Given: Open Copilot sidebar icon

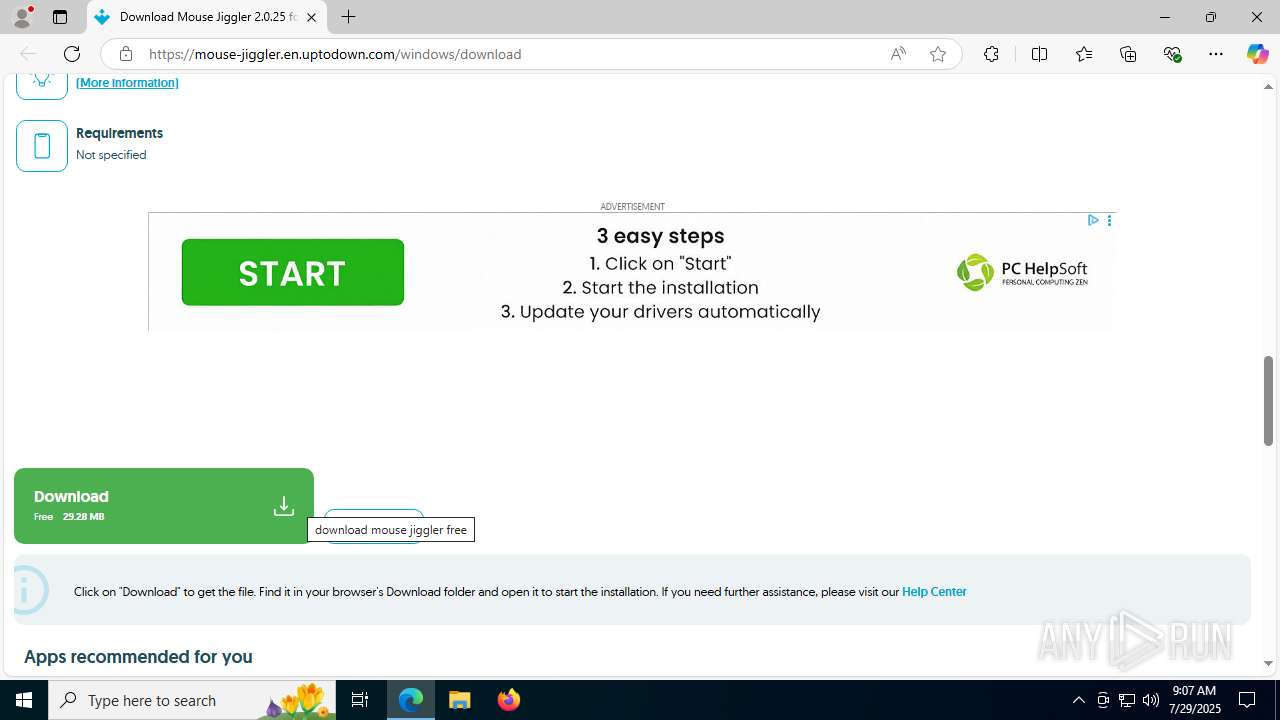Looking at the screenshot, I should tap(1257, 54).
